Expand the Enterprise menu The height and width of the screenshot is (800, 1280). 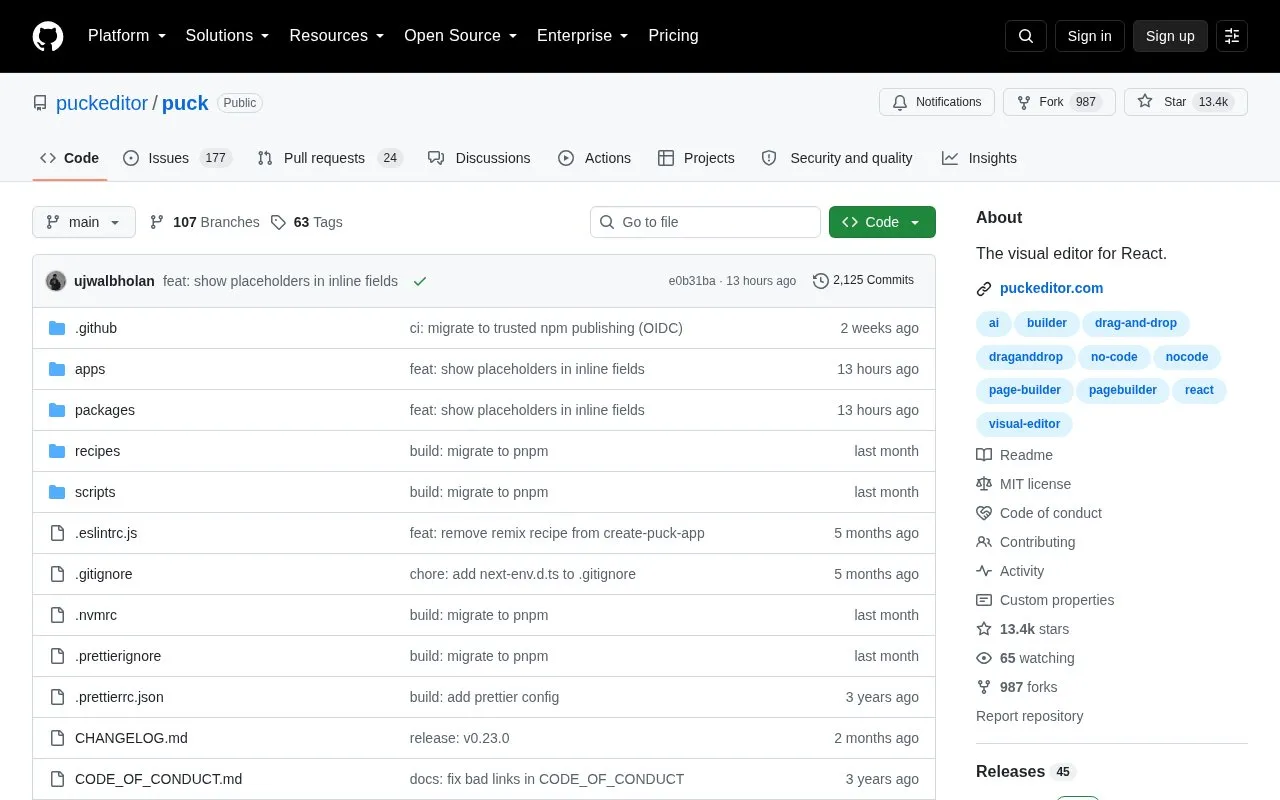pos(583,36)
